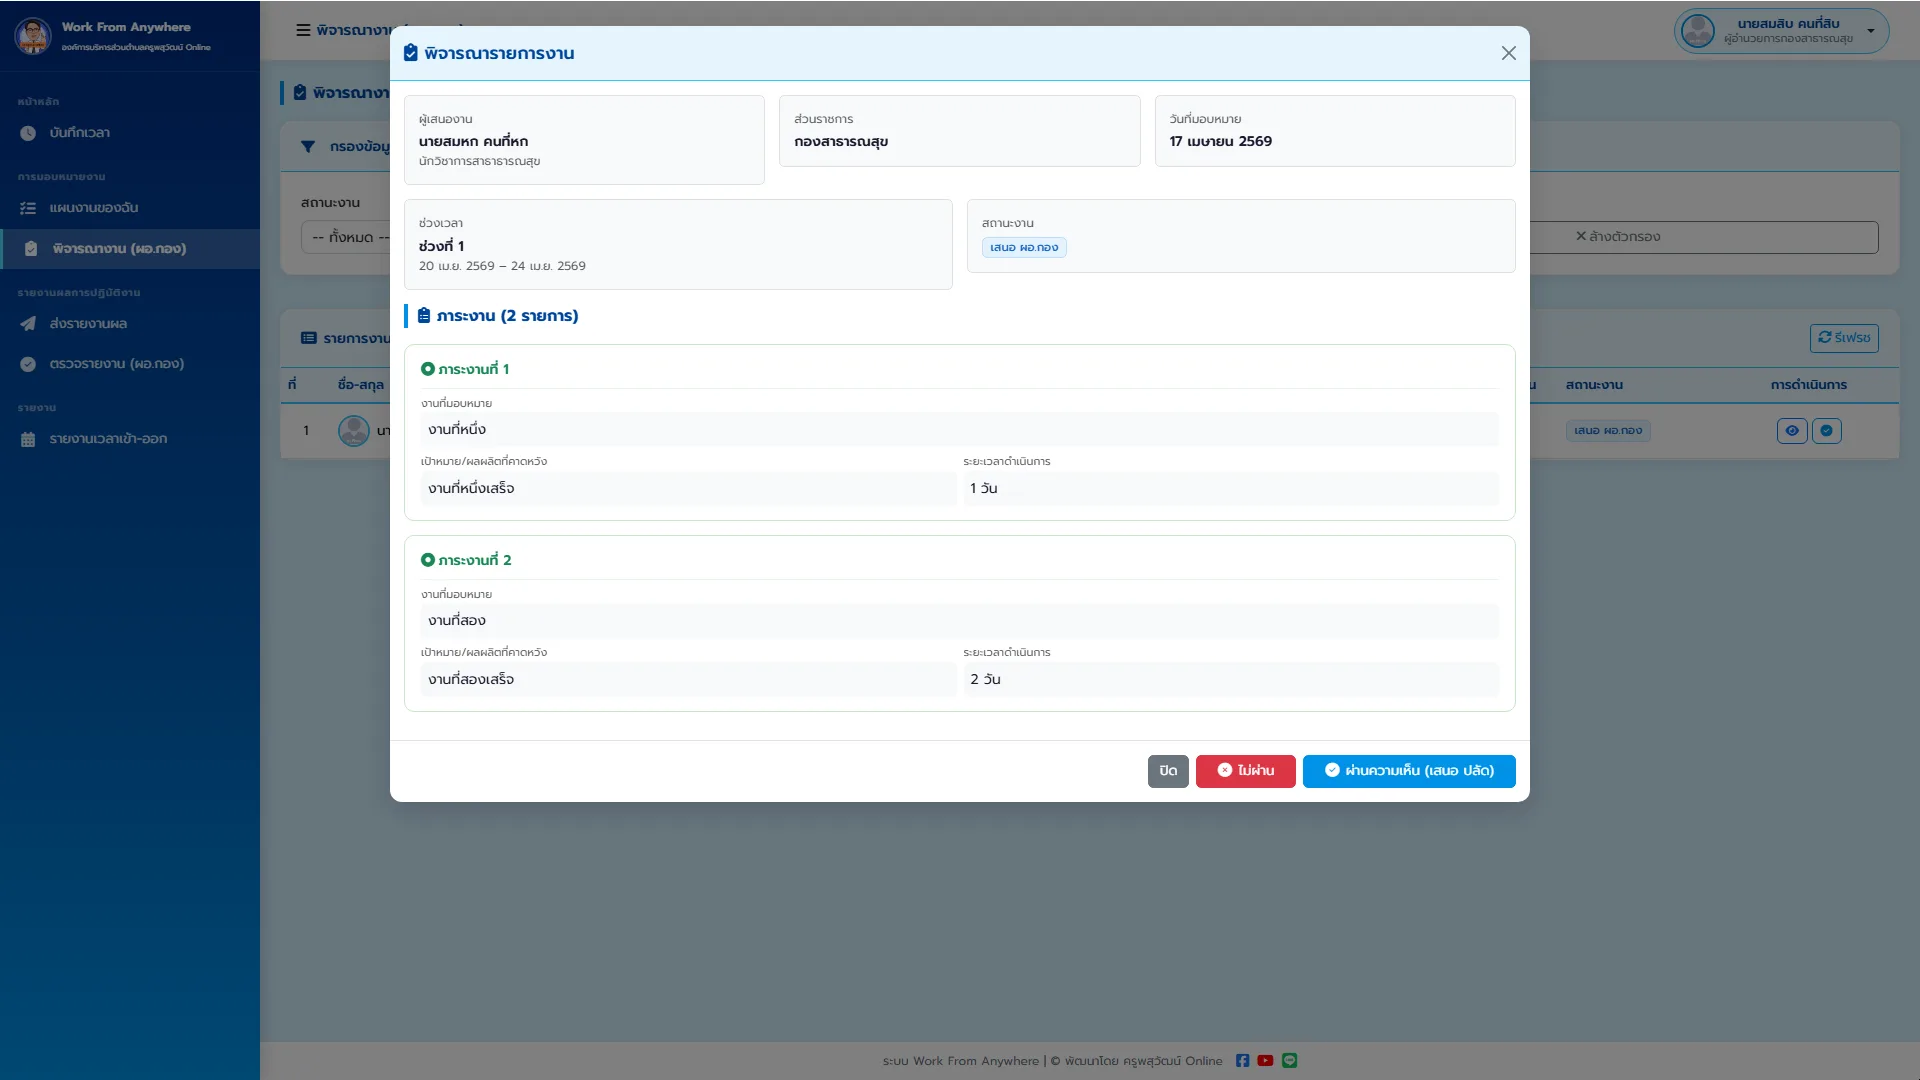This screenshot has height=1080, width=1920.
Task: Open the สถานะงาน ทั้งหมด filter dropdown
Action: click(x=346, y=237)
